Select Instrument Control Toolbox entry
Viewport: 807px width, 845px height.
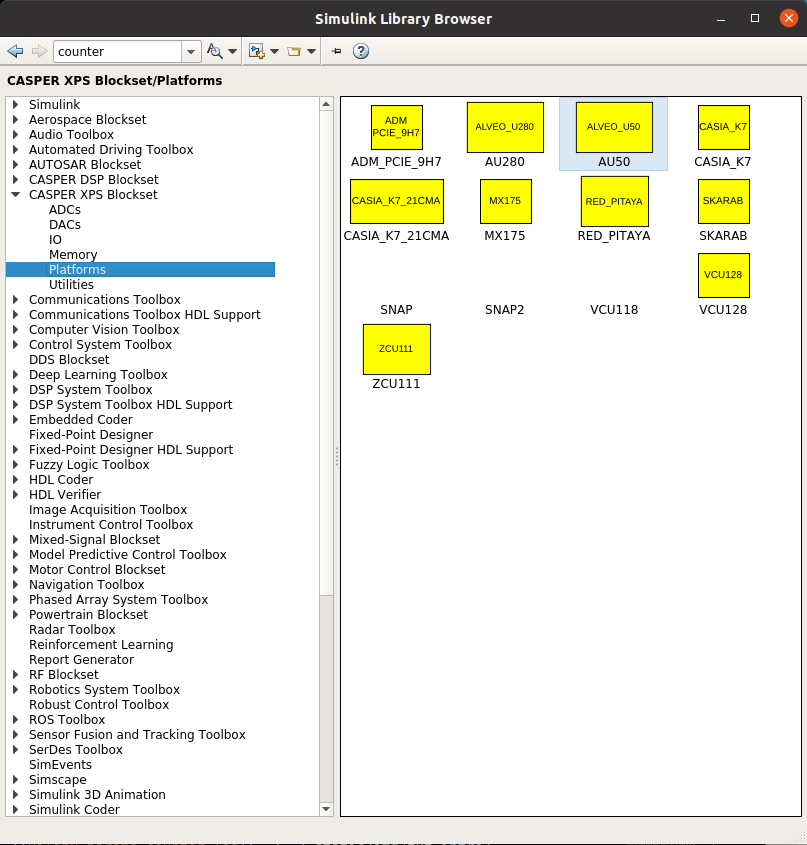(x=111, y=524)
